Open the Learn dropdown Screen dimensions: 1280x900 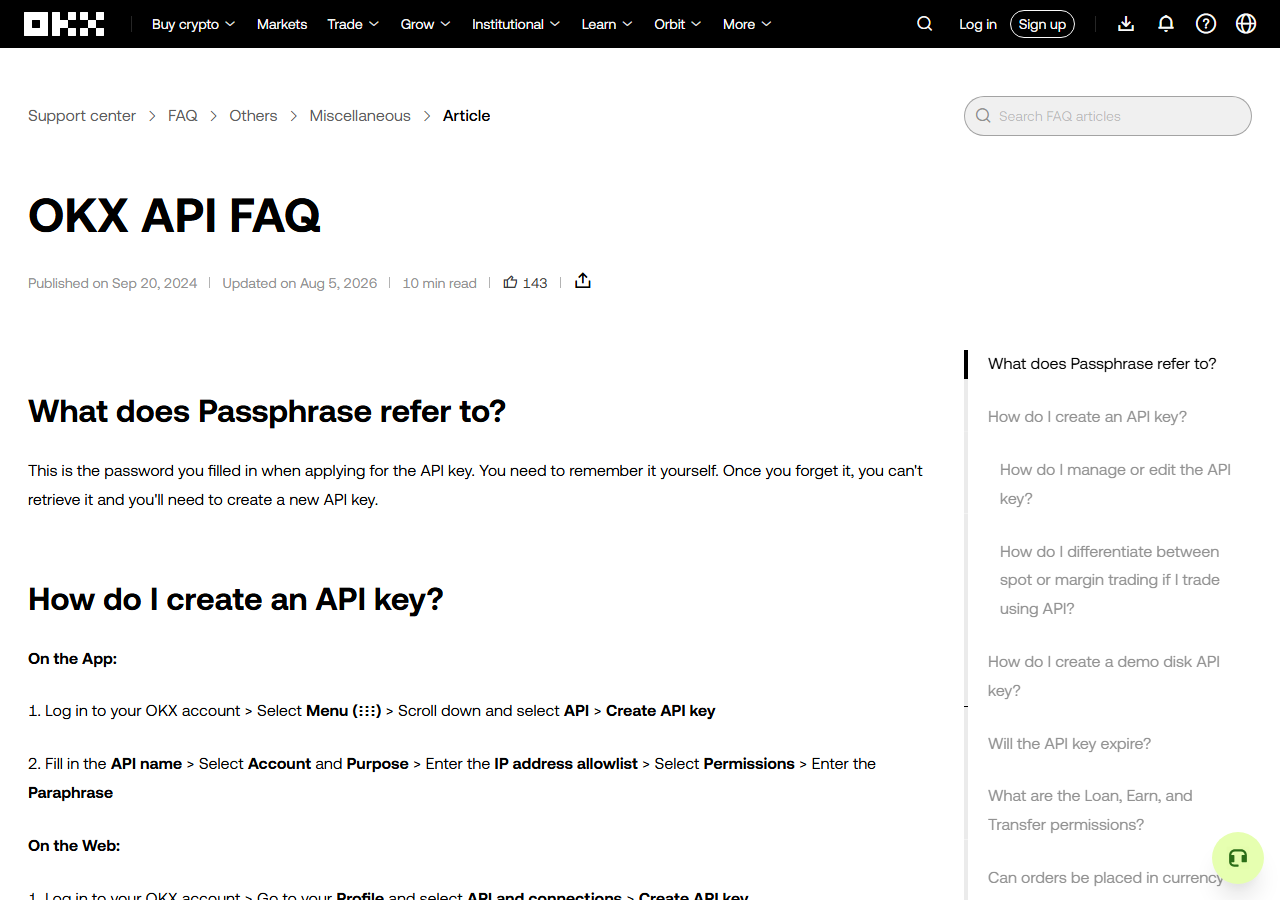607,24
